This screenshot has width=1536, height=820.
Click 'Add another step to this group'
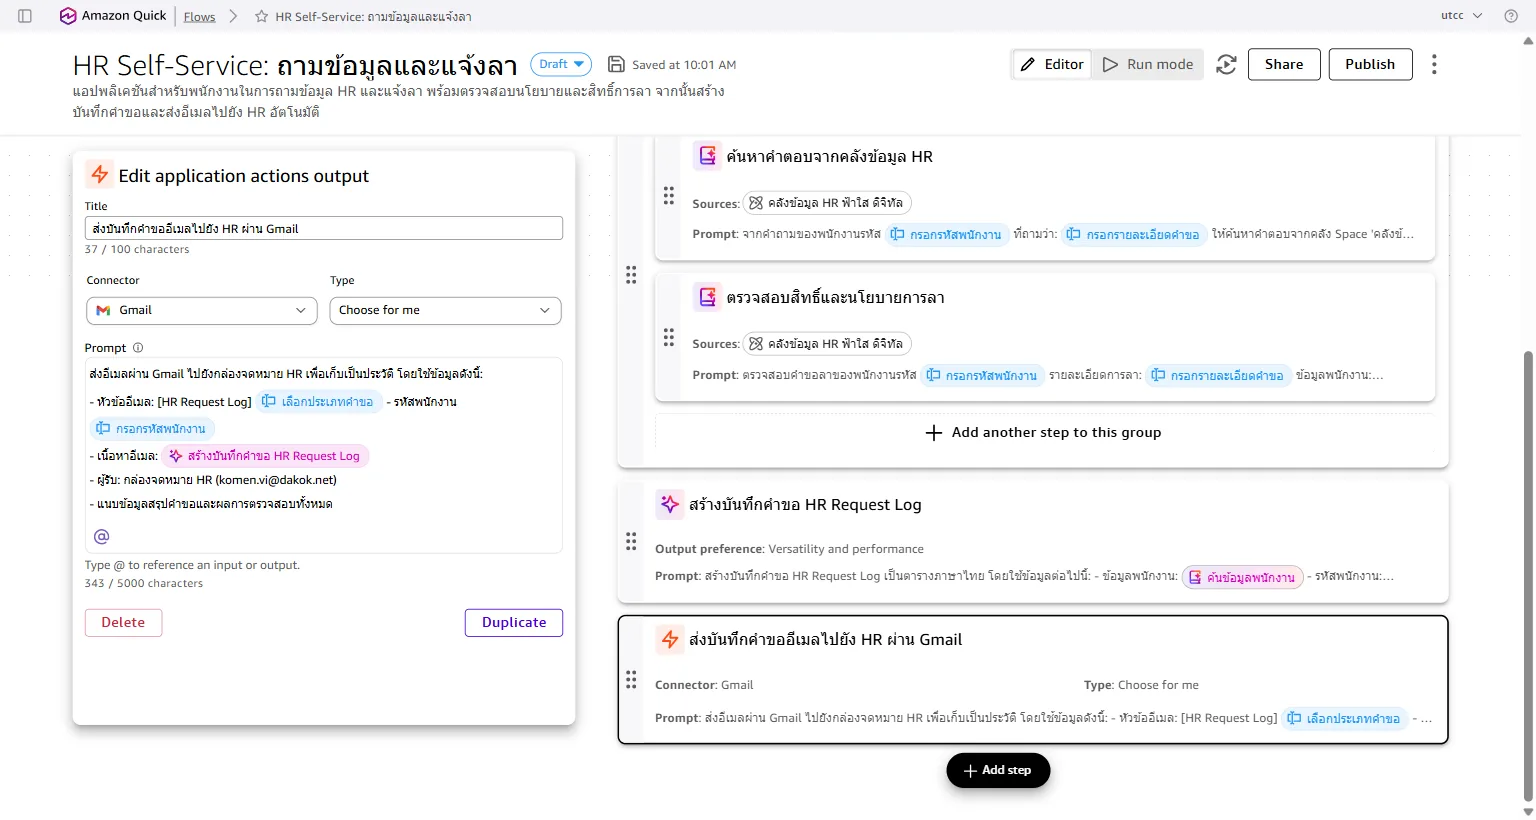[x=1044, y=432]
